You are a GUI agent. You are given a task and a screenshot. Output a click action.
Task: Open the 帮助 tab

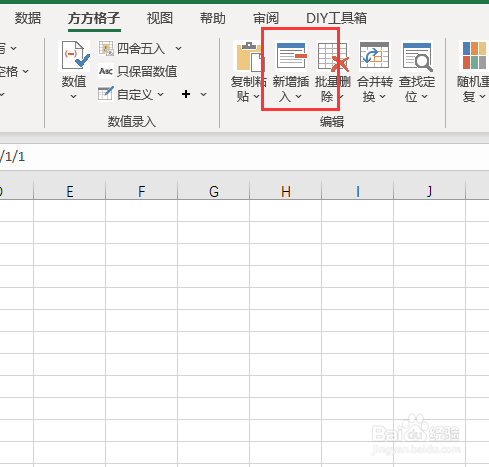213,18
